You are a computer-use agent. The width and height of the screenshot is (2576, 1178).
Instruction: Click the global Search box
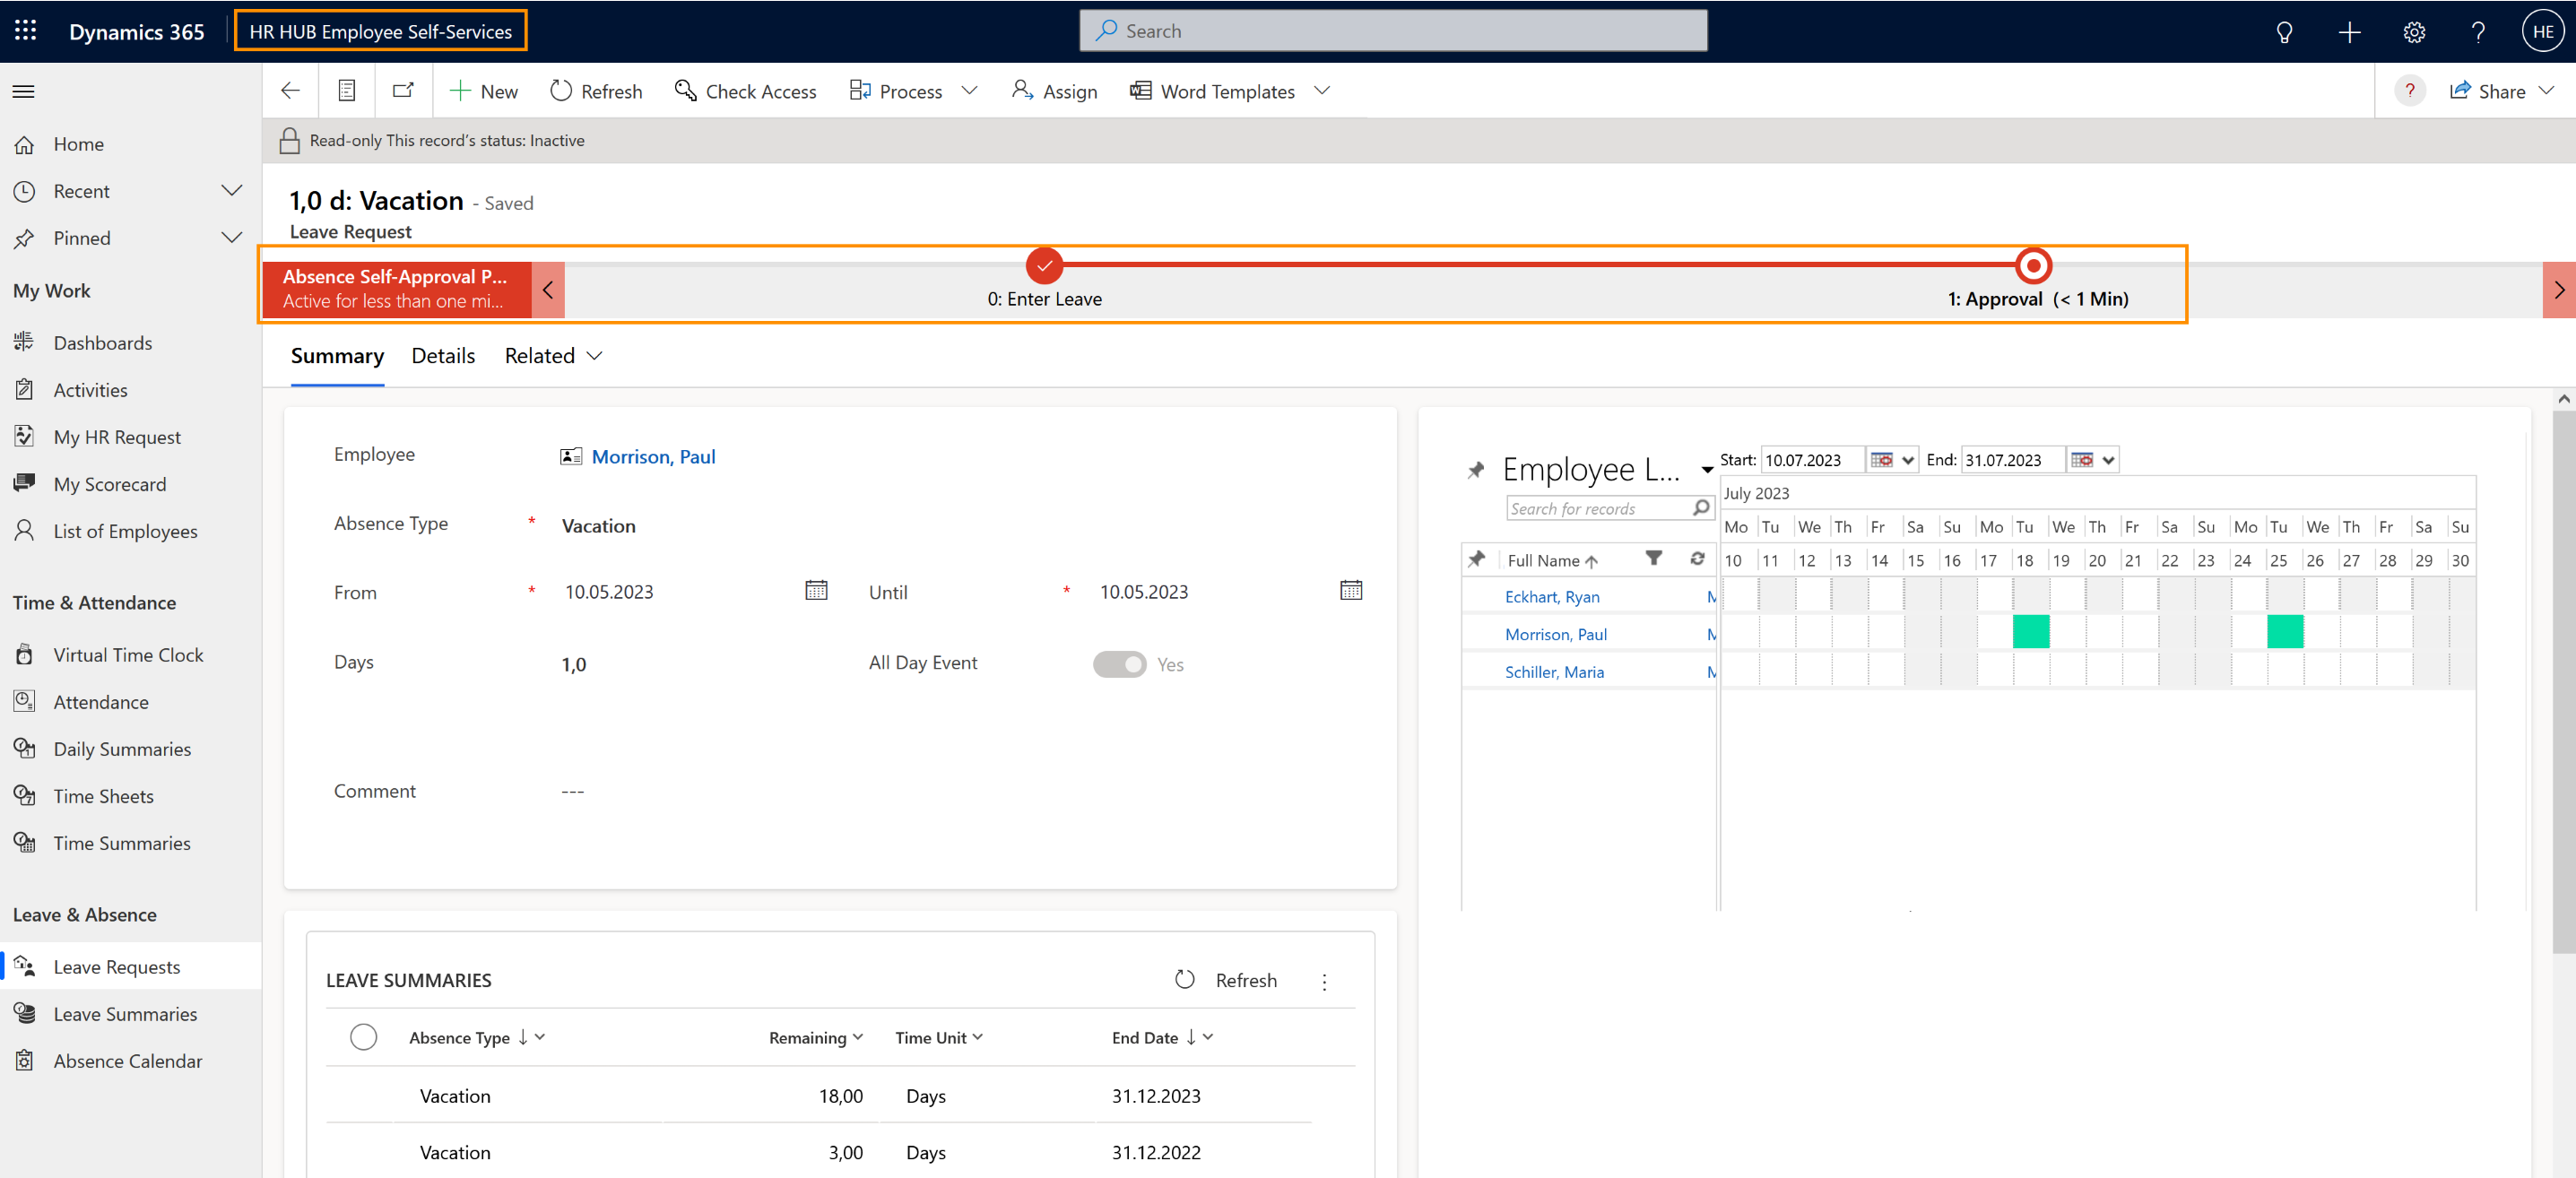point(1393,31)
